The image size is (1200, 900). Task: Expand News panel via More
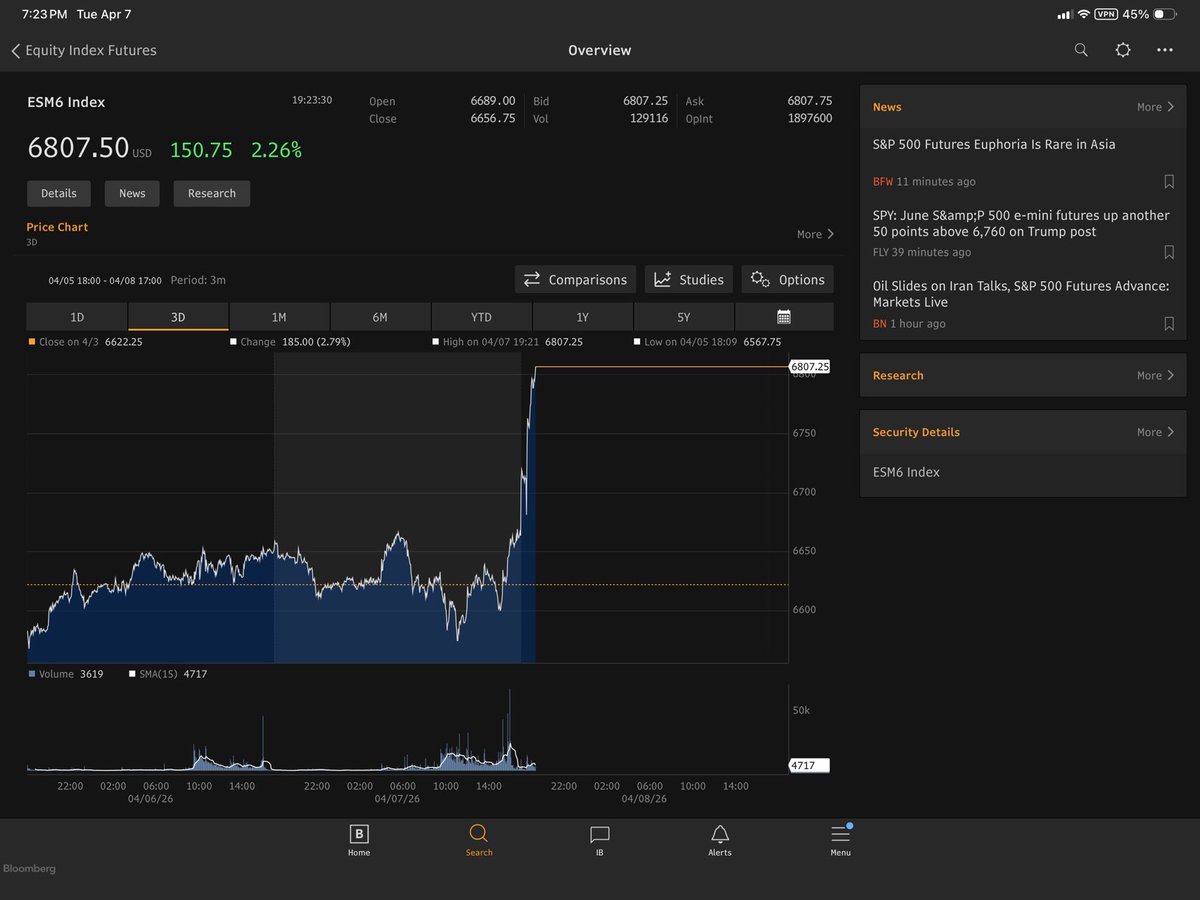click(1155, 107)
